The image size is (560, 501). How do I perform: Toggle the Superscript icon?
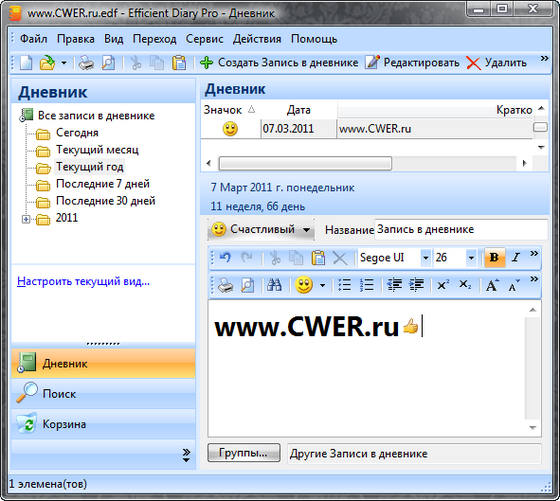point(443,285)
